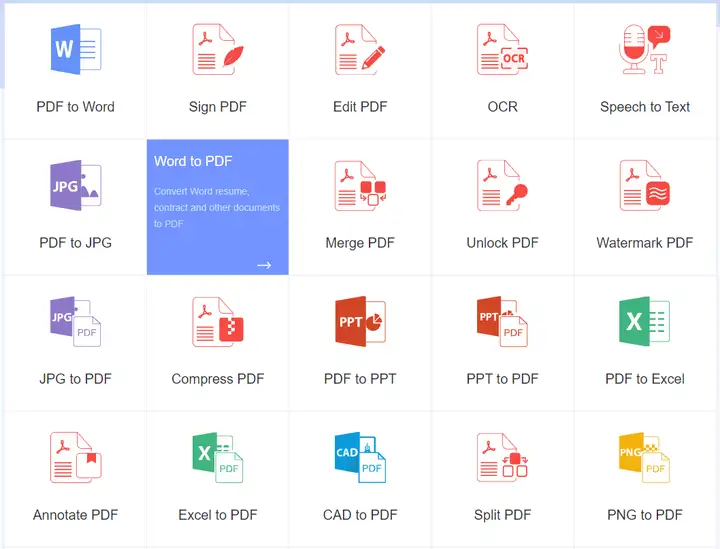The height and width of the screenshot is (549, 720).
Task: Click the 'Convert Word resume' description text
Action: 217,207
